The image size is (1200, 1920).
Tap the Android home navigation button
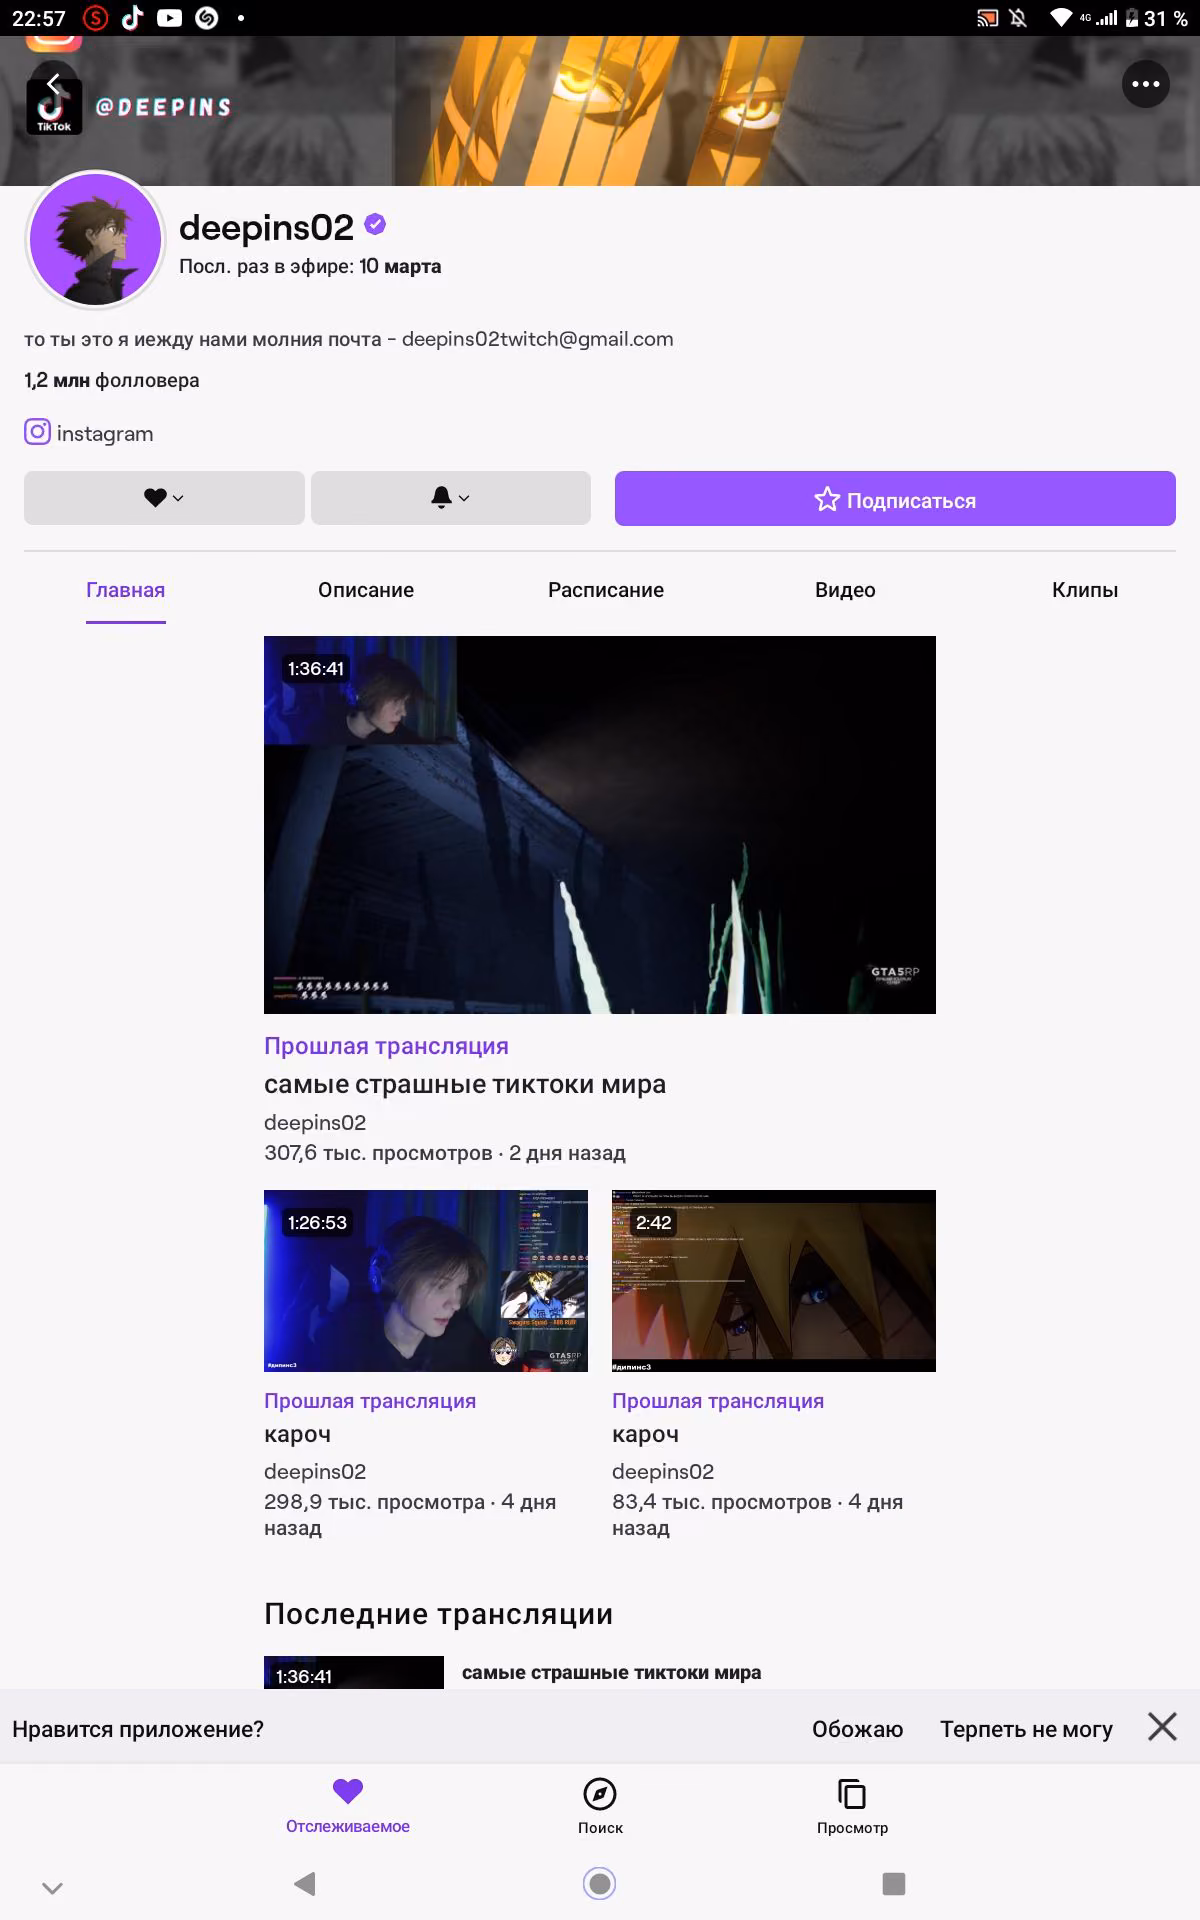point(599,1884)
